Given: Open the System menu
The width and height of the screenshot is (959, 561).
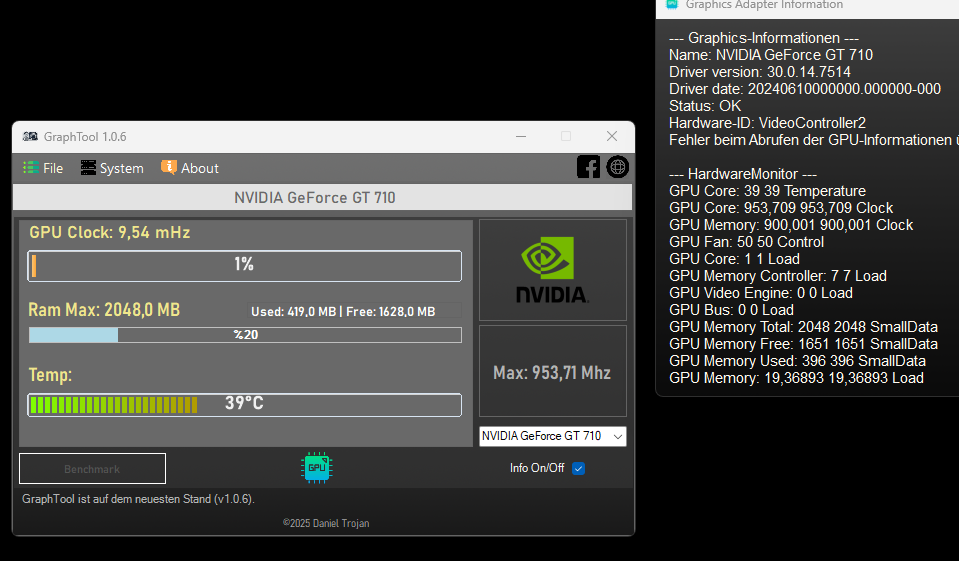Looking at the screenshot, I should coord(112,168).
